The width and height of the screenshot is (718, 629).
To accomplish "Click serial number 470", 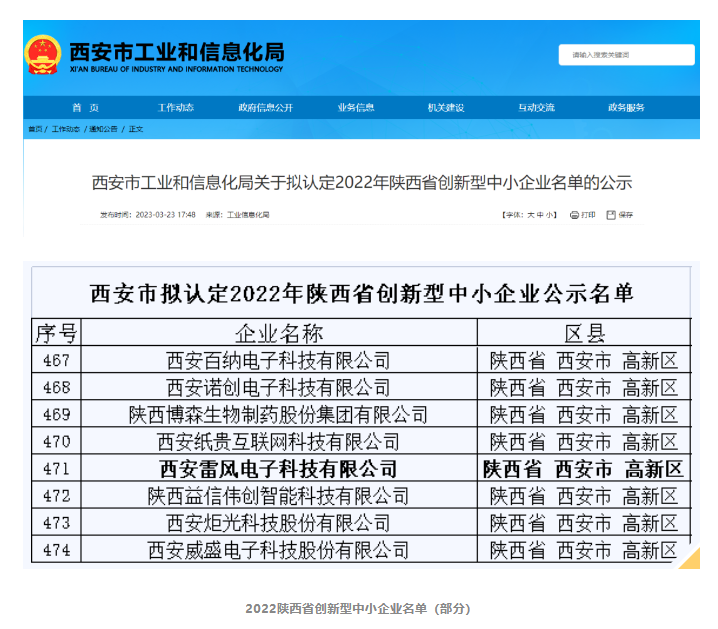I will 56,441.
